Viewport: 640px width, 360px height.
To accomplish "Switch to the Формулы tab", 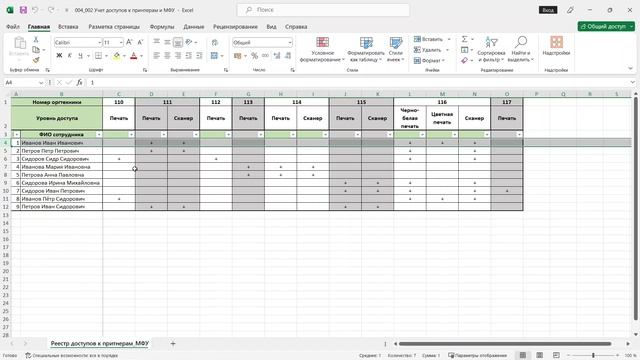I will (162, 27).
